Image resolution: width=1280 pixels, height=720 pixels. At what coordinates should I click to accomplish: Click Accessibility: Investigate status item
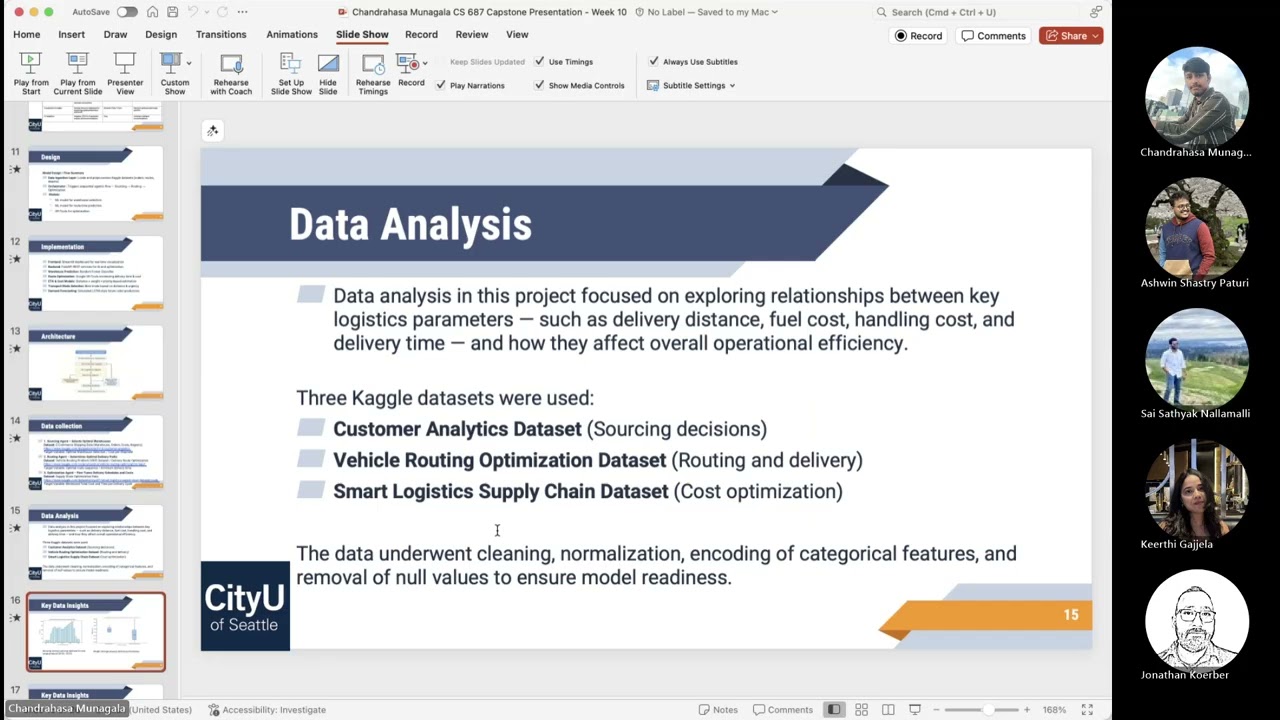pyautogui.click(x=267, y=710)
